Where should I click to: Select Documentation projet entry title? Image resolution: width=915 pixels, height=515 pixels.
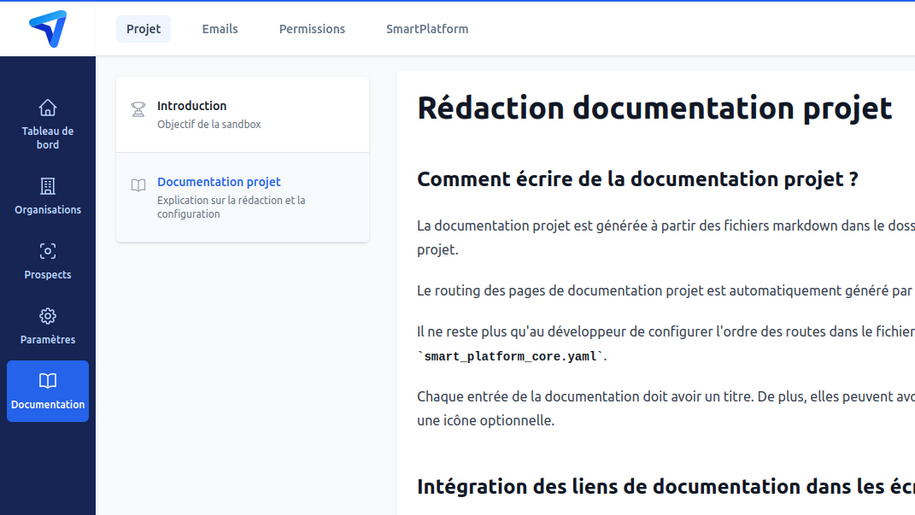coord(219,182)
